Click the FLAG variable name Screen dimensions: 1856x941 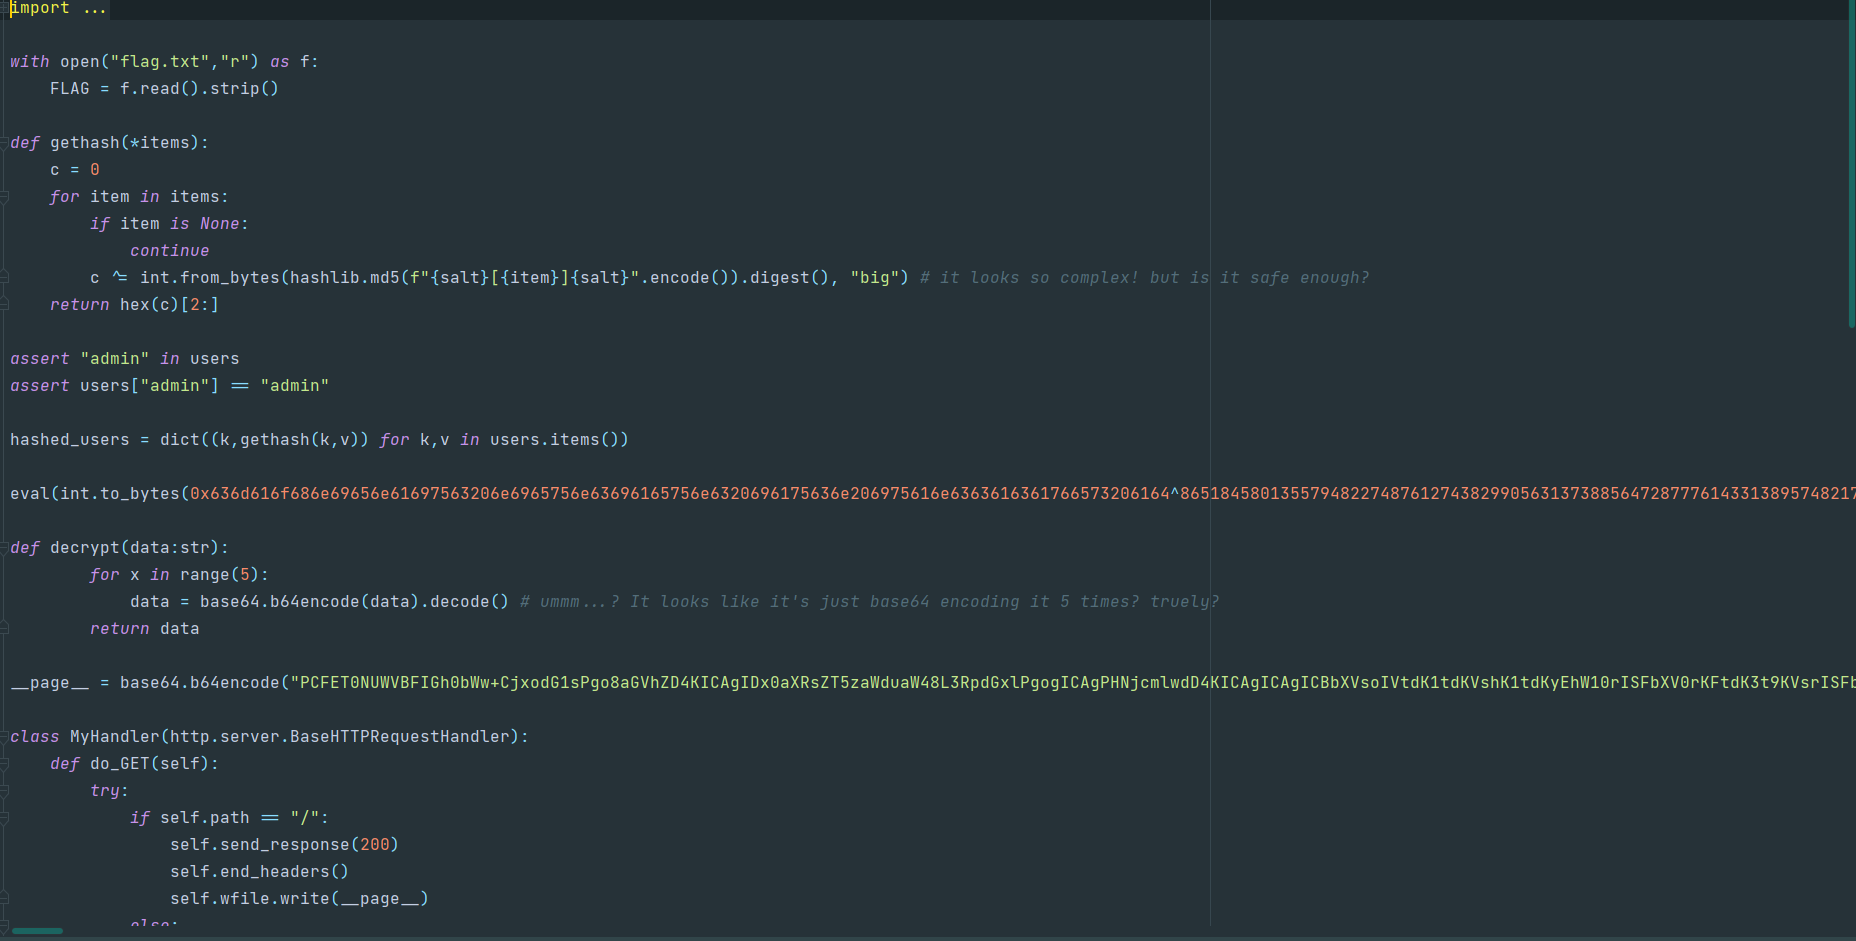[x=69, y=89]
